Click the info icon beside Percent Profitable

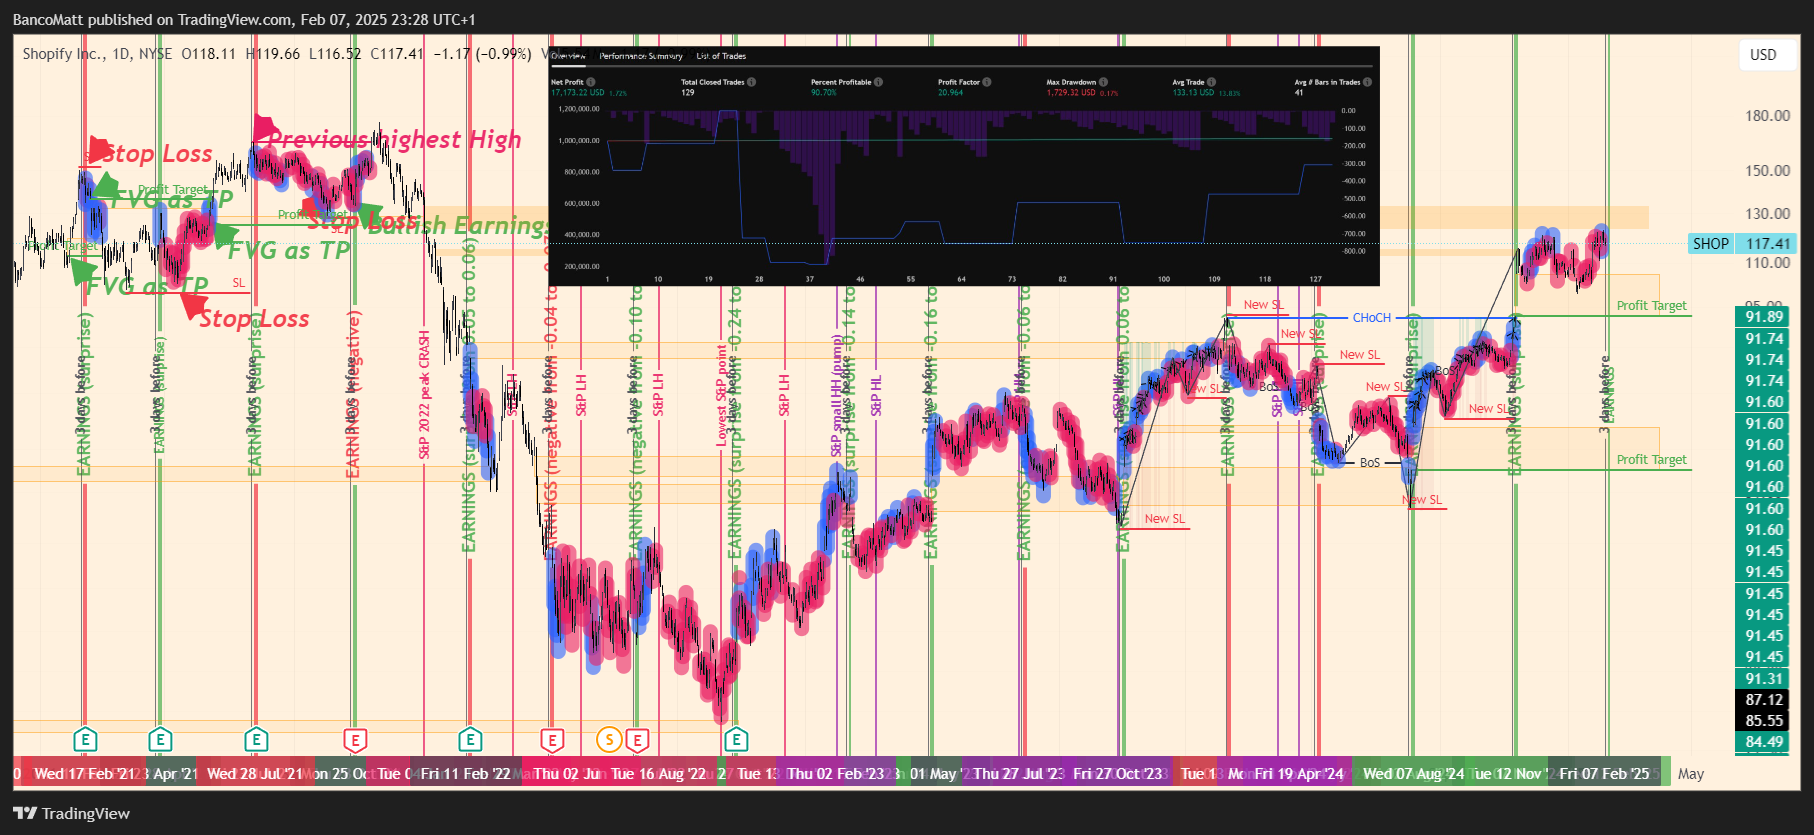(x=878, y=82)
